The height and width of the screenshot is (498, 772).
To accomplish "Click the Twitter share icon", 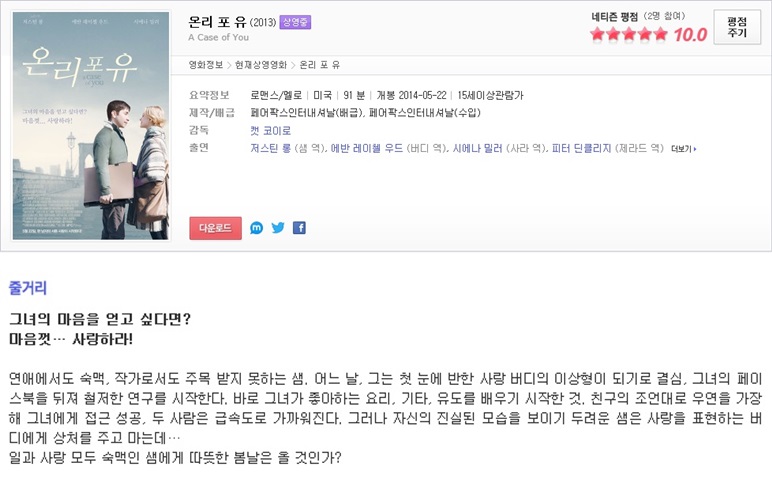I will (x=278, y=228).
